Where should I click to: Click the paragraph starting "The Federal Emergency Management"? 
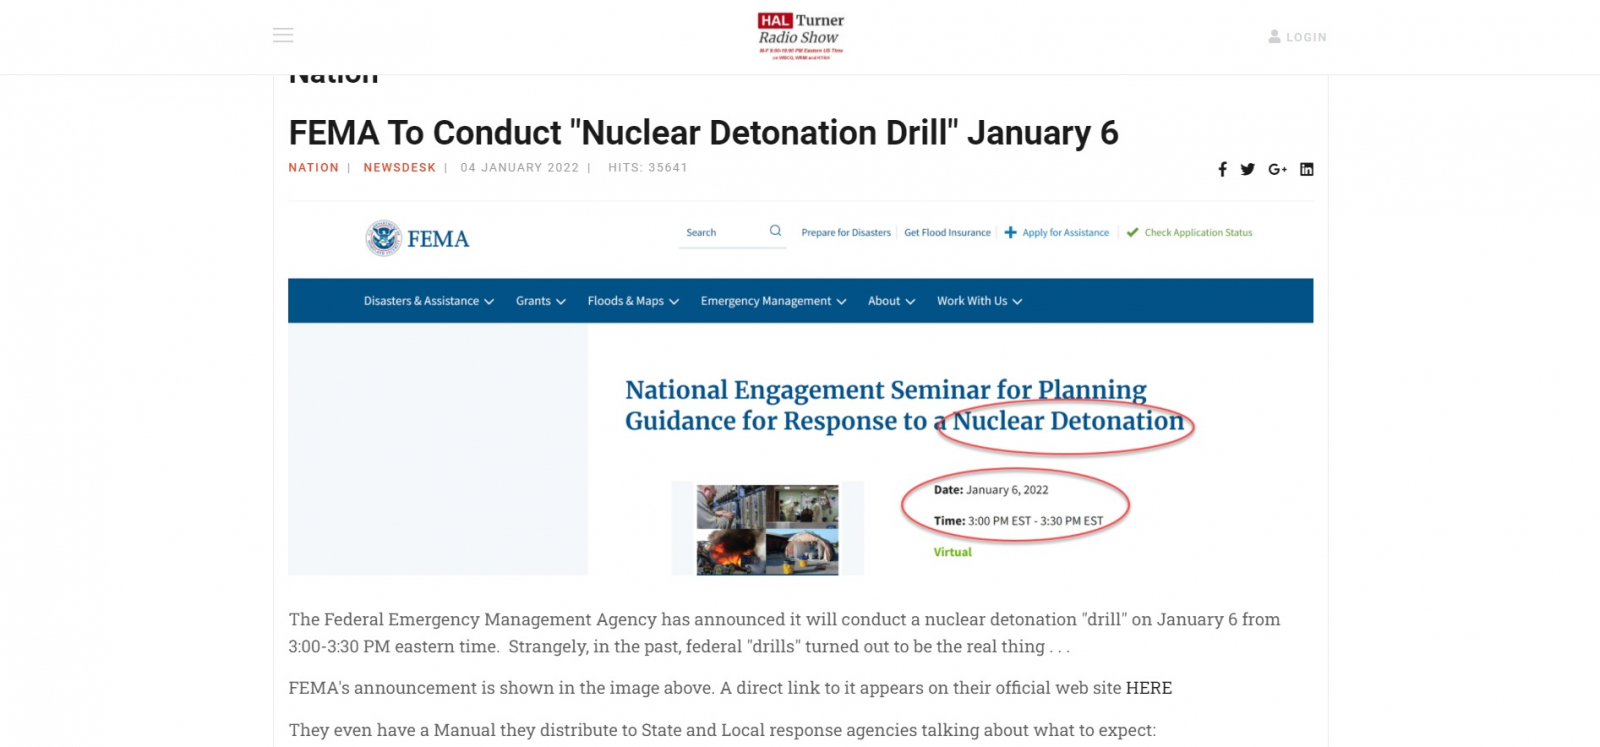click(x=785, y=633)
